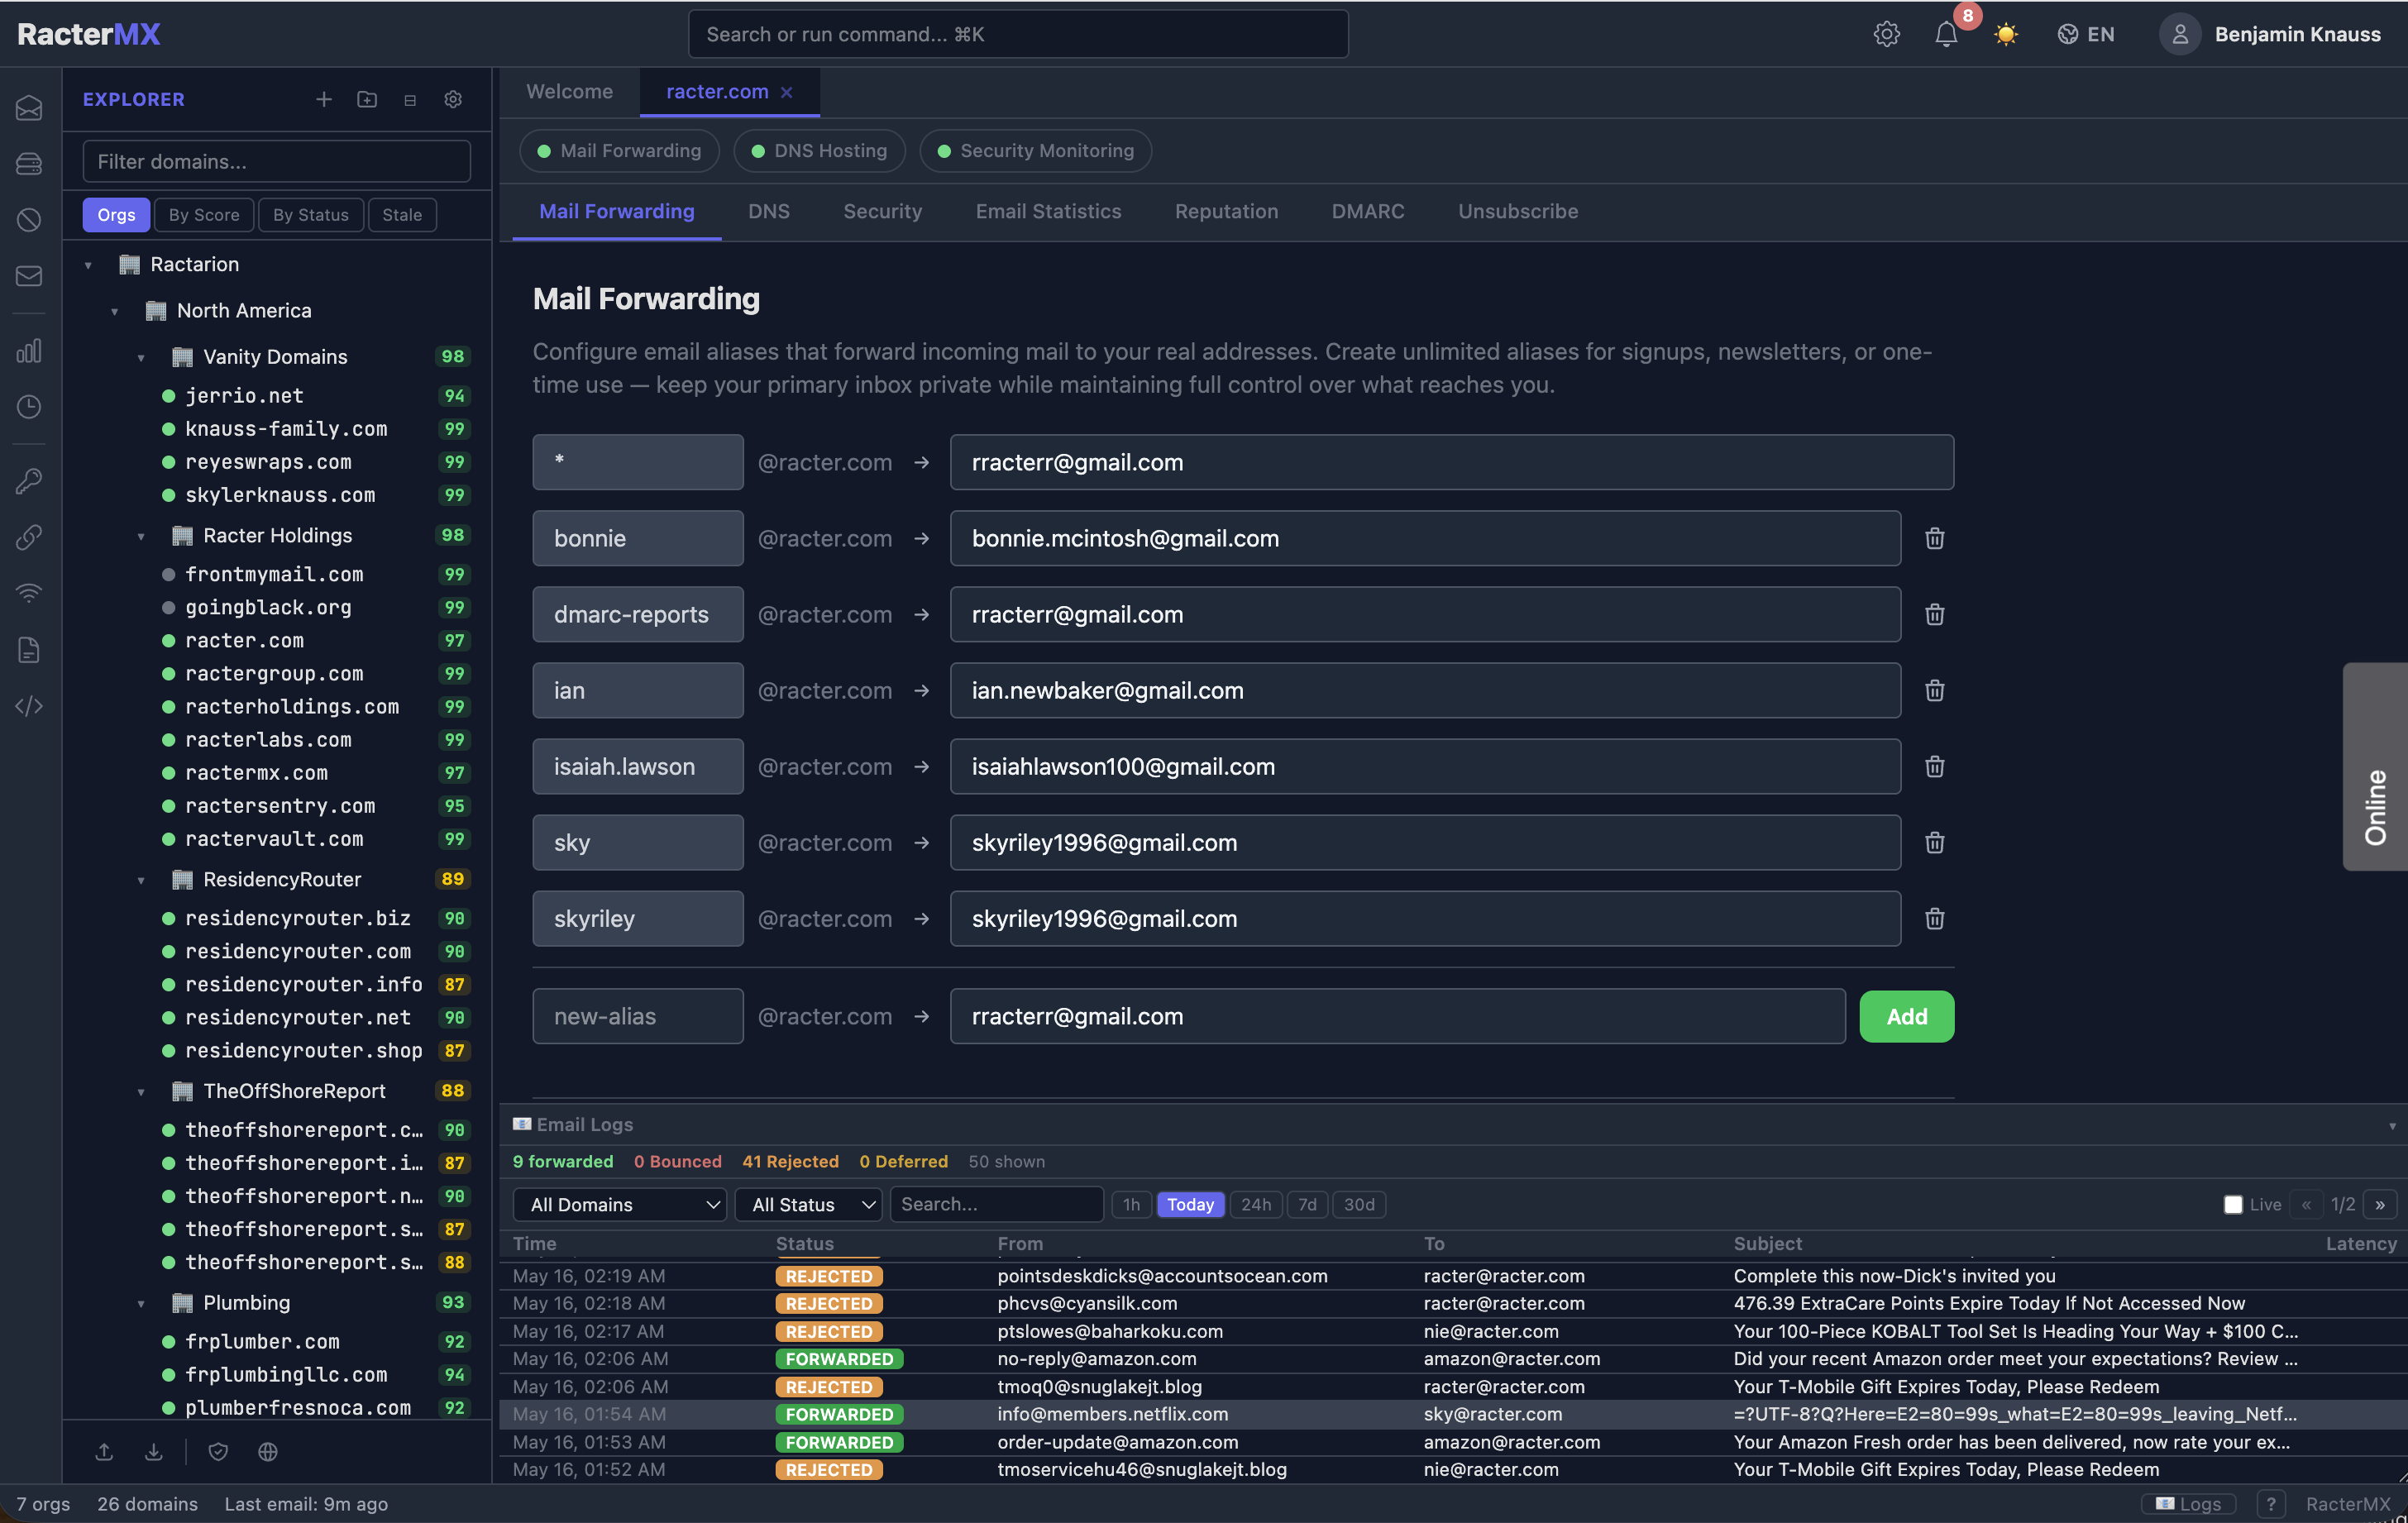Open the clock history sidebar icon
The width and height of the screenshot is (2408, 1523).
[29, 407]
